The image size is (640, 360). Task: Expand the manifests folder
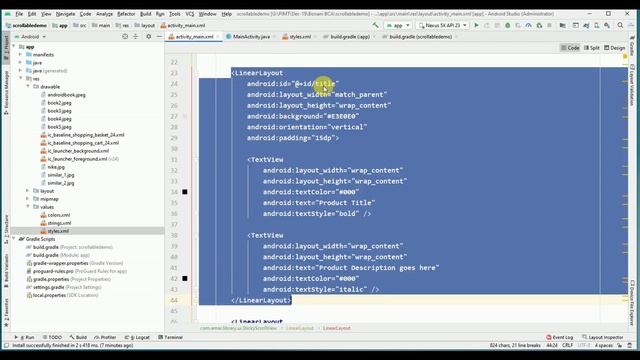[x=20, y=54]
